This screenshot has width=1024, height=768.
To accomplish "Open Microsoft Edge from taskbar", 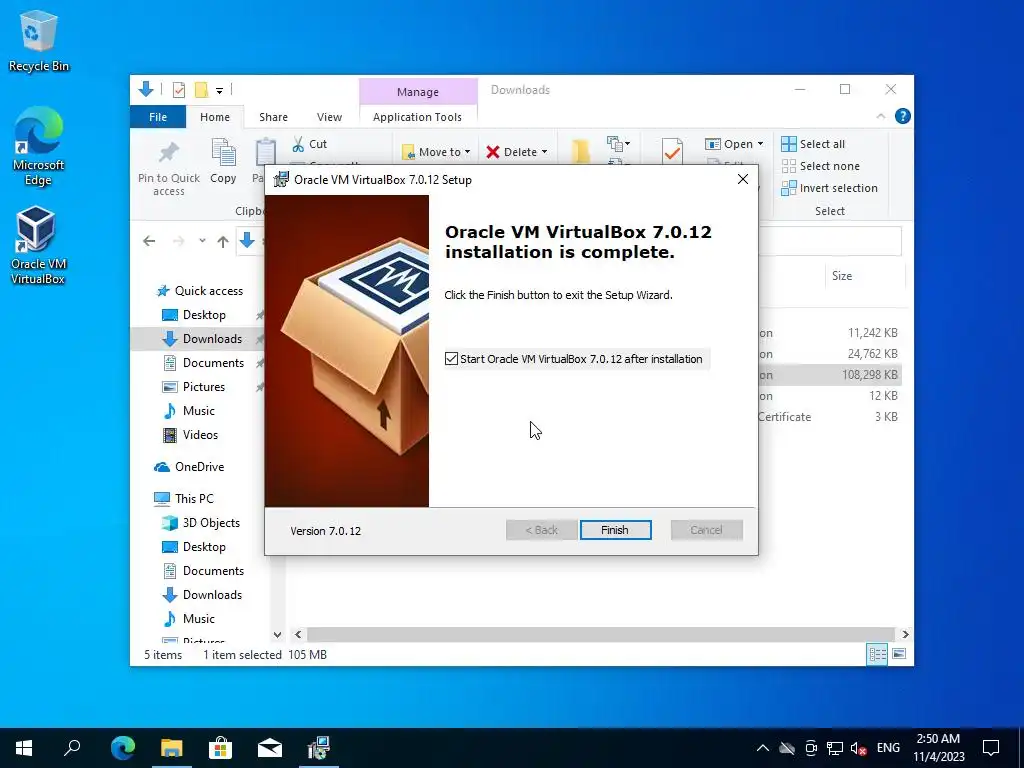I will click(x=122, y=748).
